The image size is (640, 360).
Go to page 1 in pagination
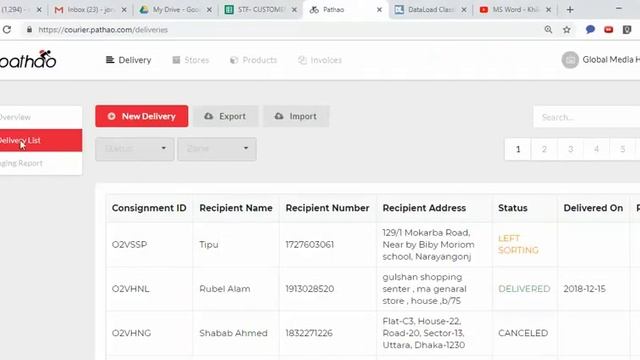click(518, 149)
